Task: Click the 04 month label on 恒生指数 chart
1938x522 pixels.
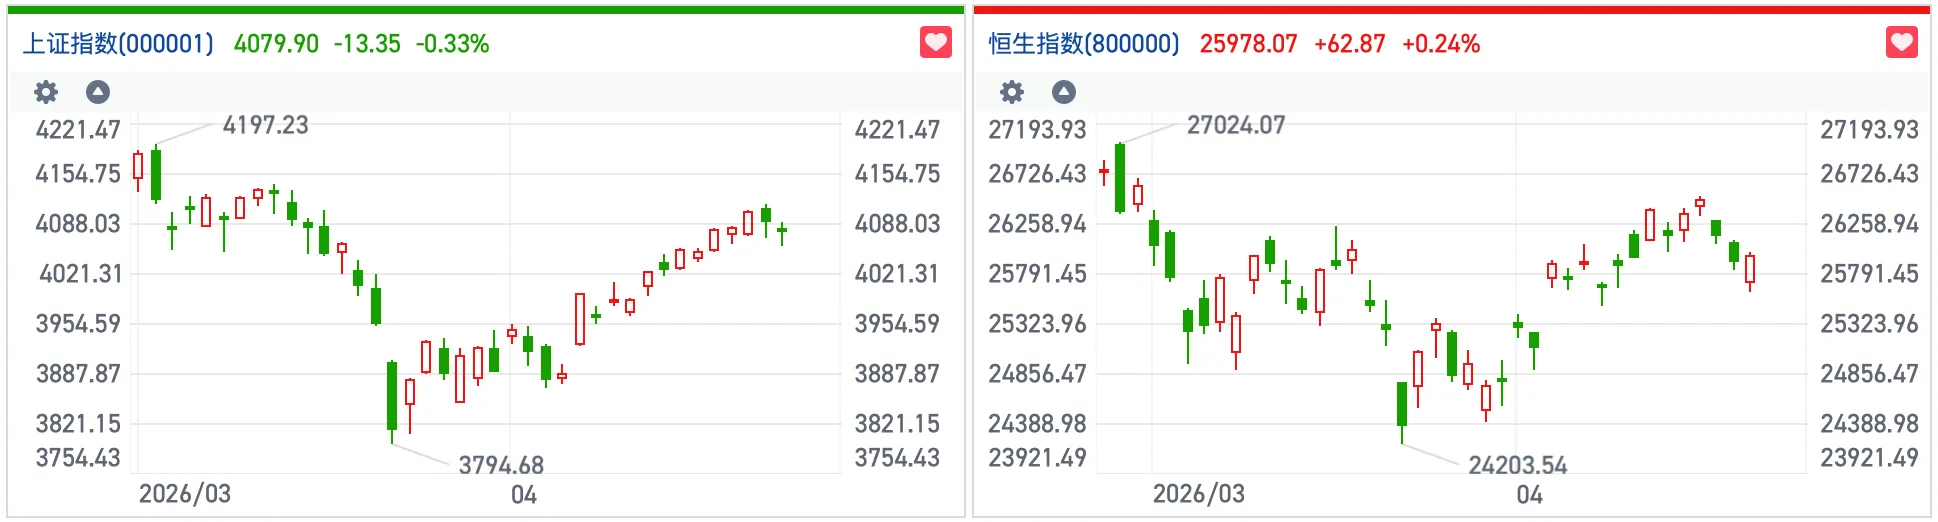Action: click(1529, 495)
